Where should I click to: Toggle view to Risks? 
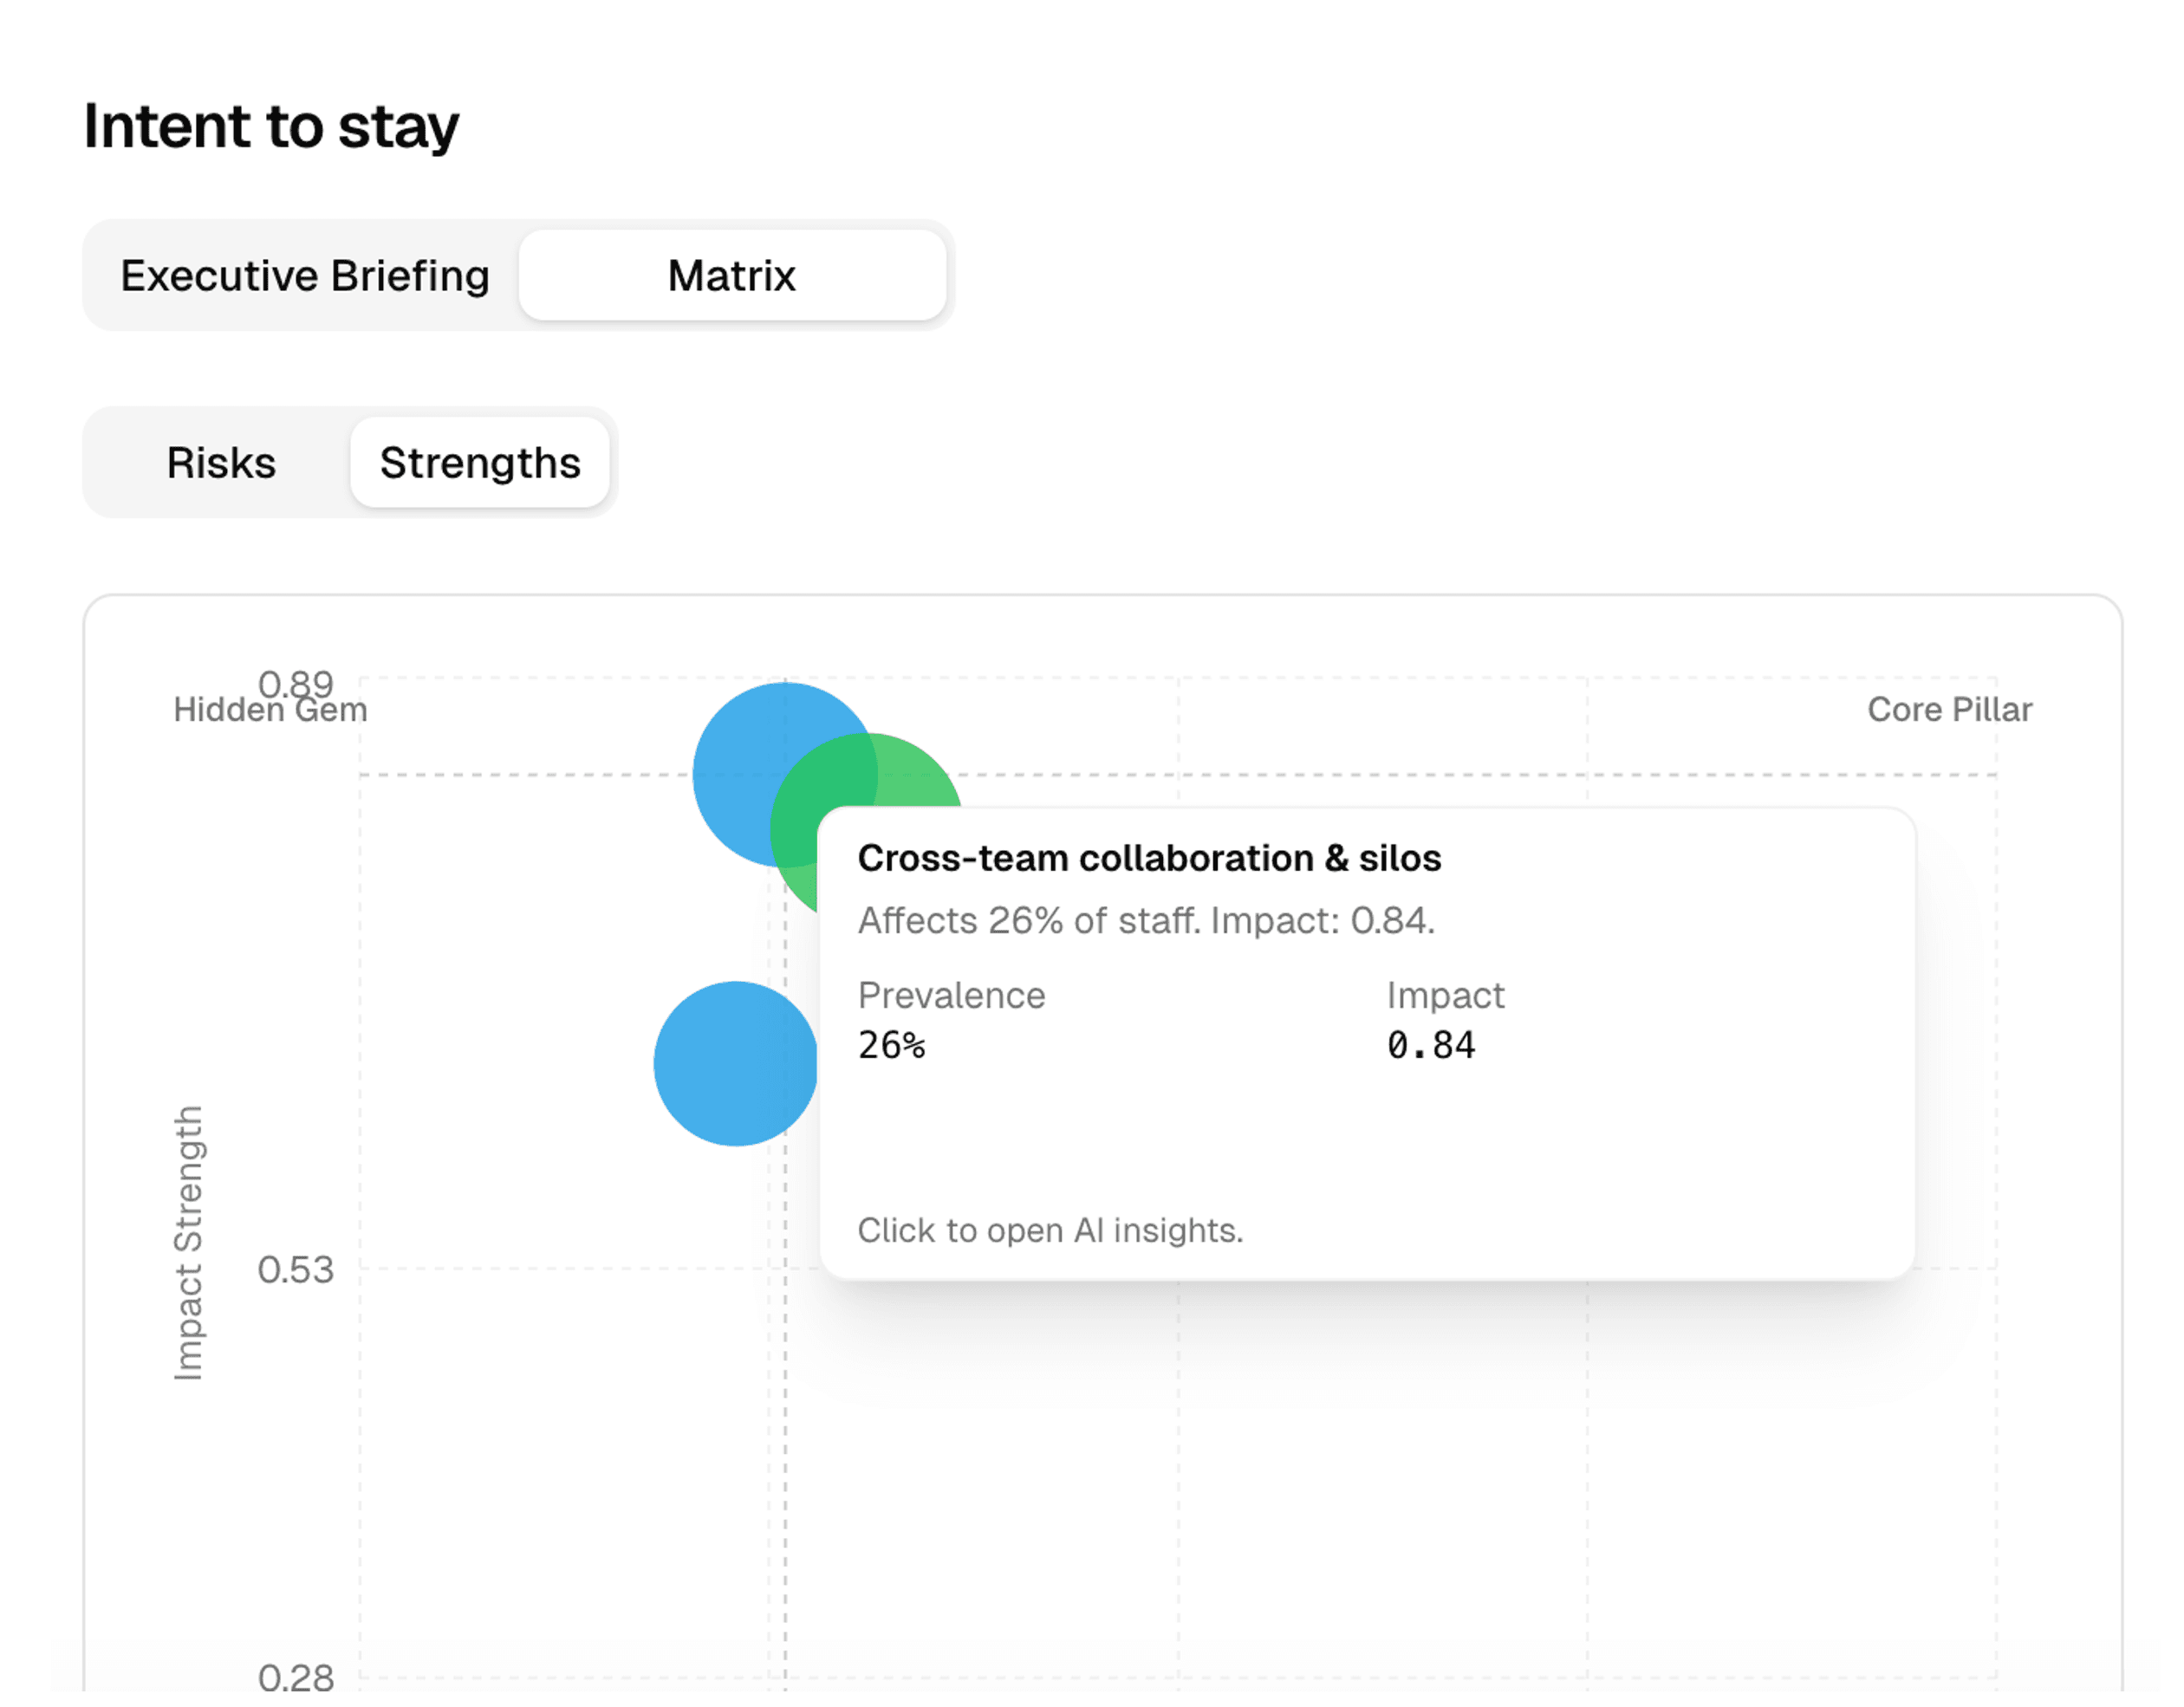click(x=221, y=463)
